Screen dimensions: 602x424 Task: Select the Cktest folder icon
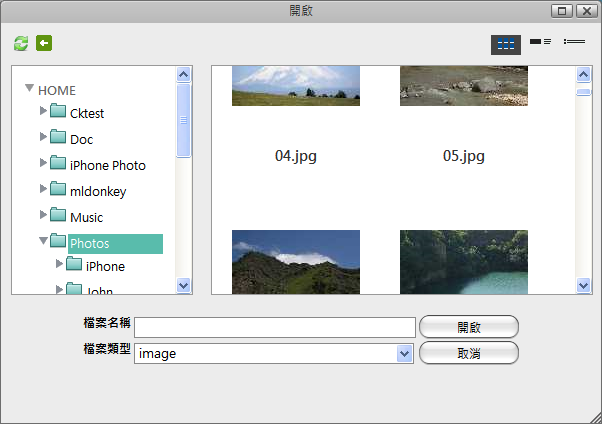pos(58,113)
